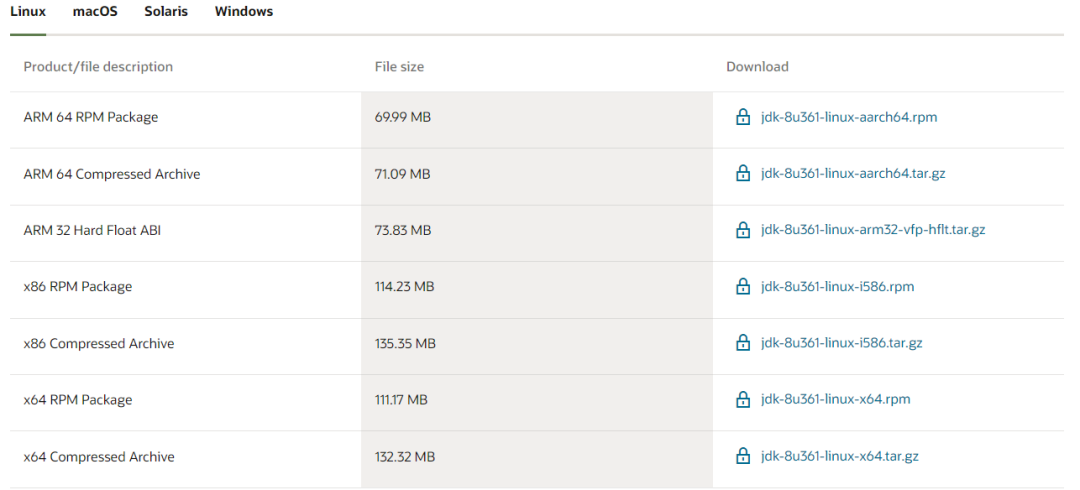Click lock icon beside jdk-8u361-linux-aarch64.rpm
The image size is (1080, 490).
tap(743, 117)
